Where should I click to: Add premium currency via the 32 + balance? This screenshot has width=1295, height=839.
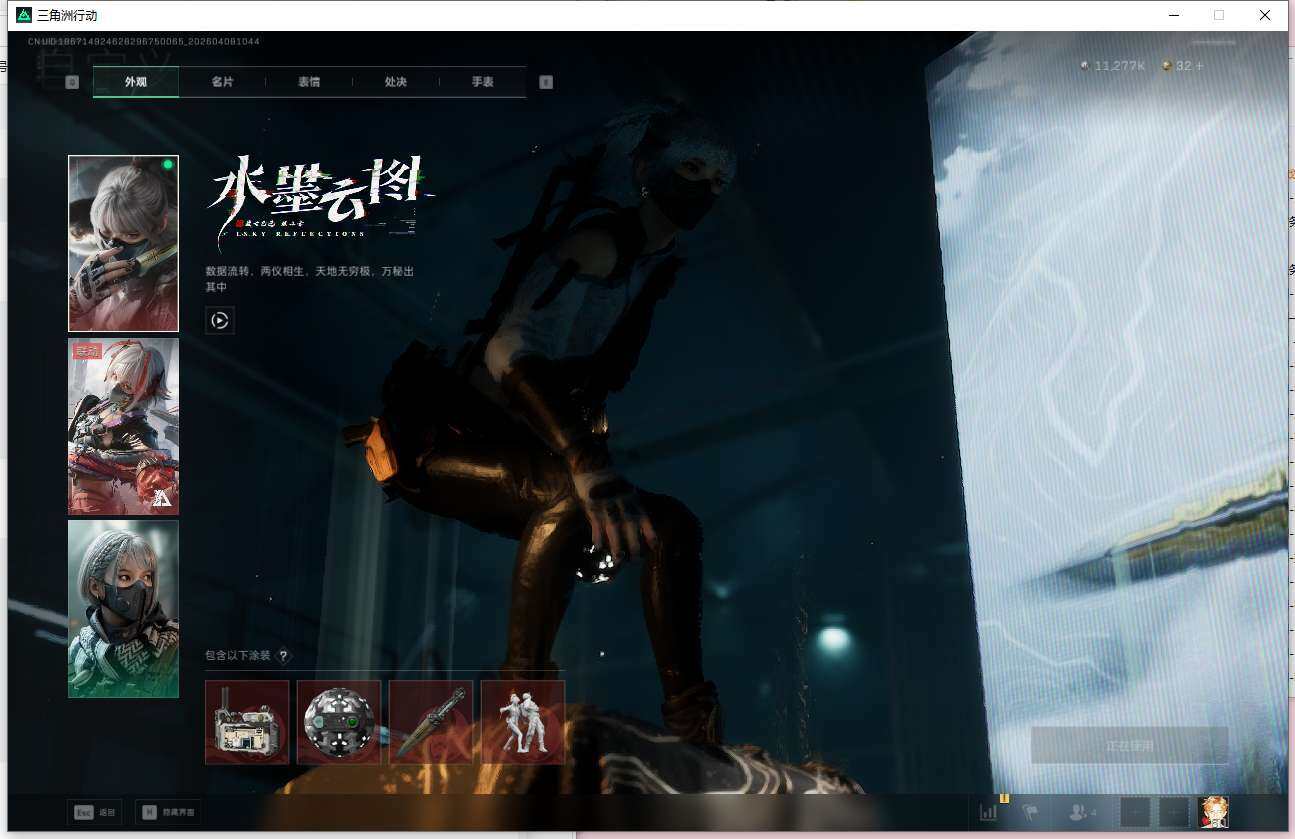pyautogui.click(x=1183, y=66)
